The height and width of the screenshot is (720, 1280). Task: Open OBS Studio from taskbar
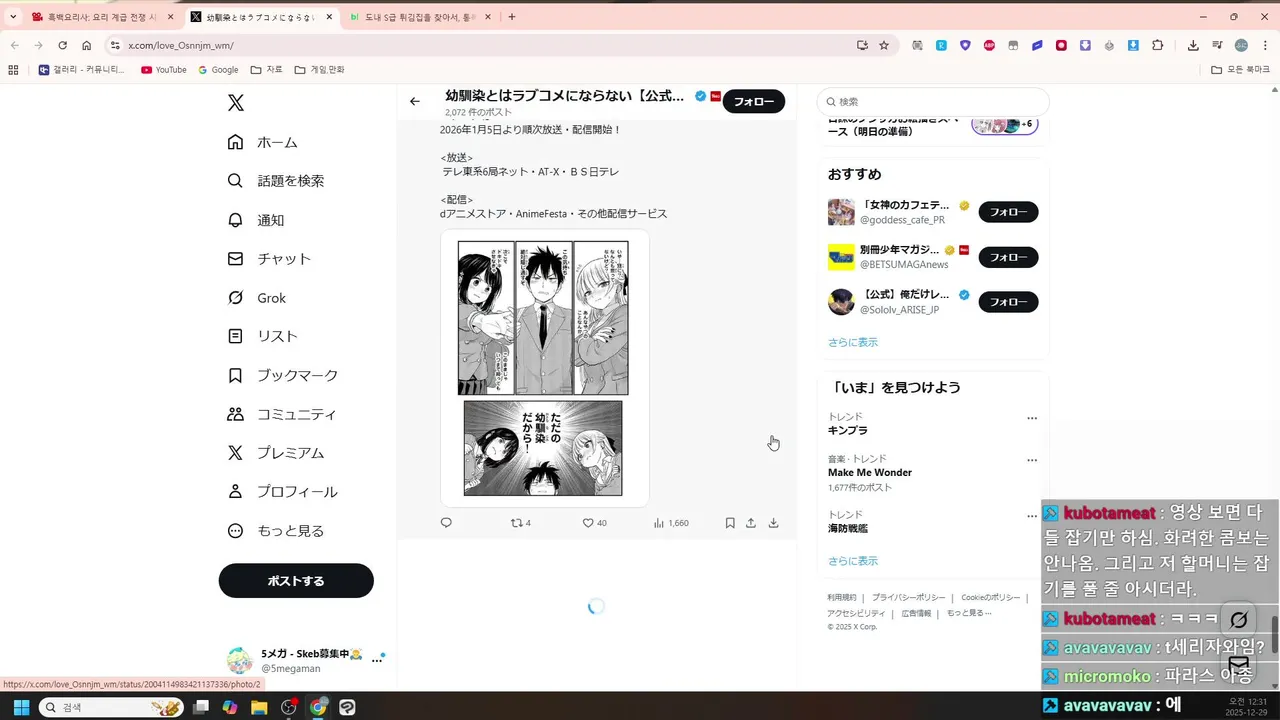click(x=289, y=707)
